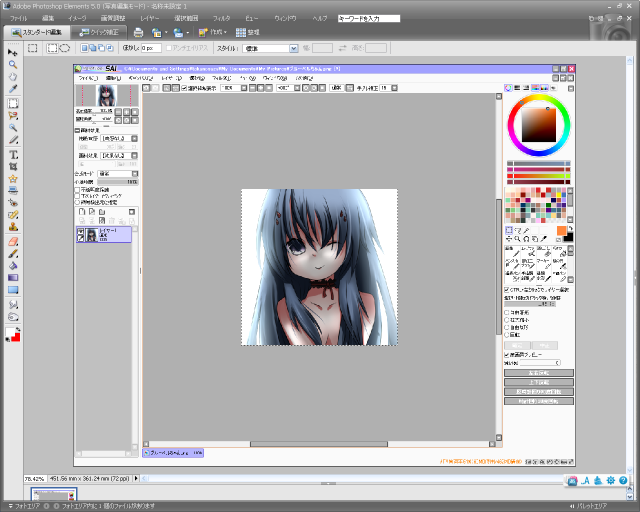Select the SAI magic wand tool

point(526,230)
